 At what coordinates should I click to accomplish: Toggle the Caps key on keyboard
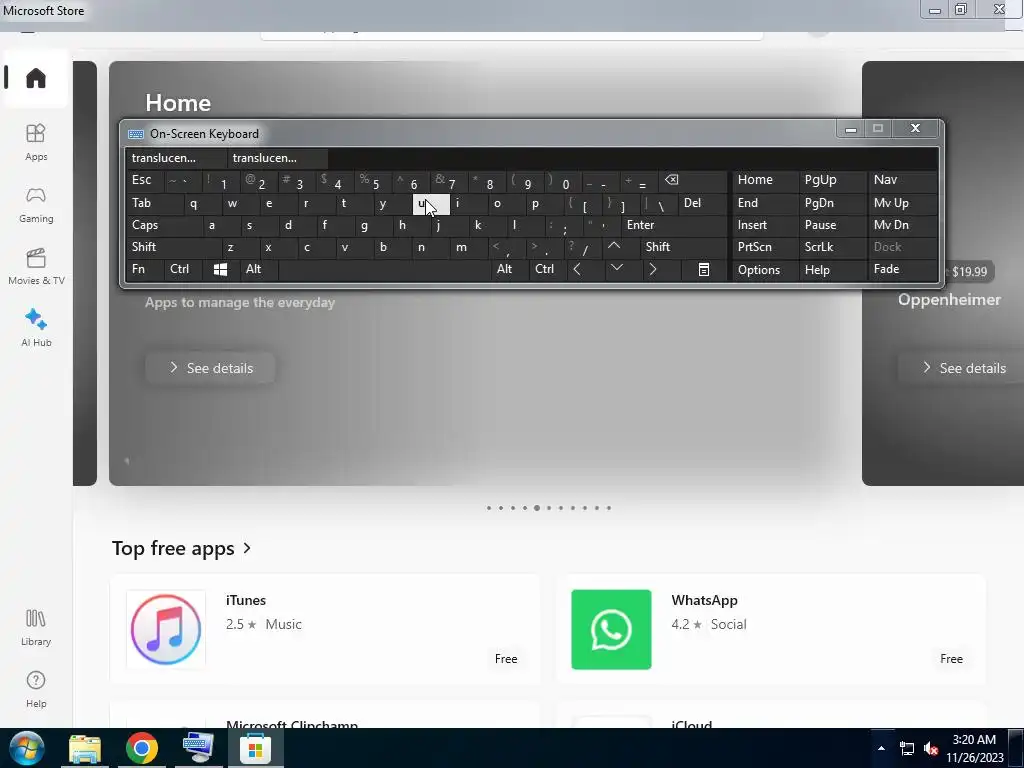pos(163,225)
